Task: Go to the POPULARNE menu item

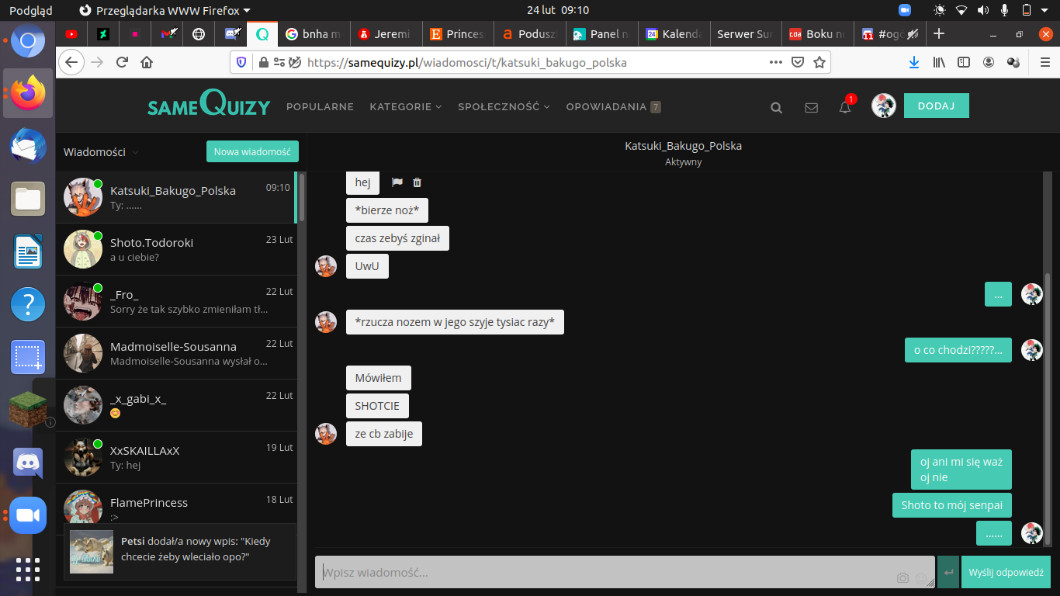Action: pos(320,107)
